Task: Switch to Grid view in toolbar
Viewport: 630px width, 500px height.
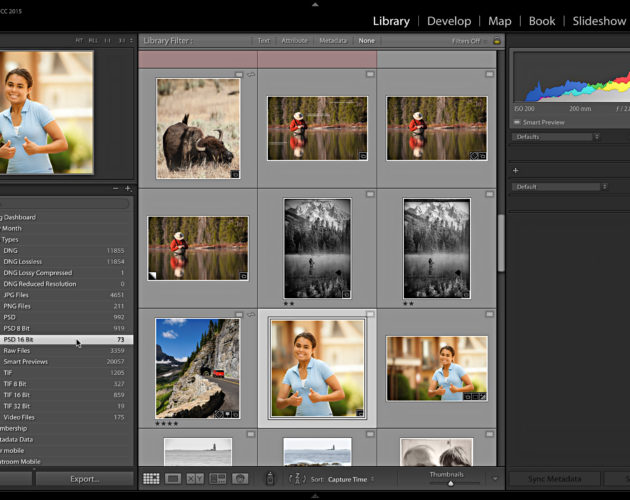Action: tap(151, 479)
